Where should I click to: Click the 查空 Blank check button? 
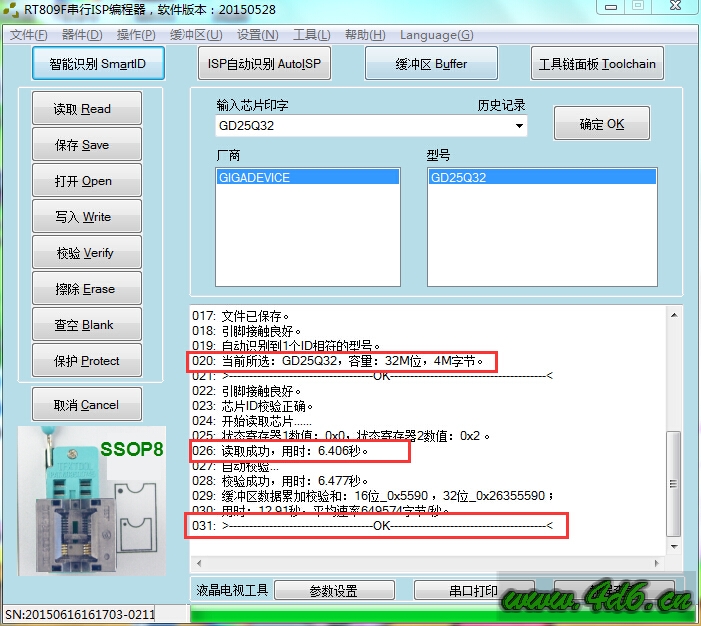click(x=87, y=324)
